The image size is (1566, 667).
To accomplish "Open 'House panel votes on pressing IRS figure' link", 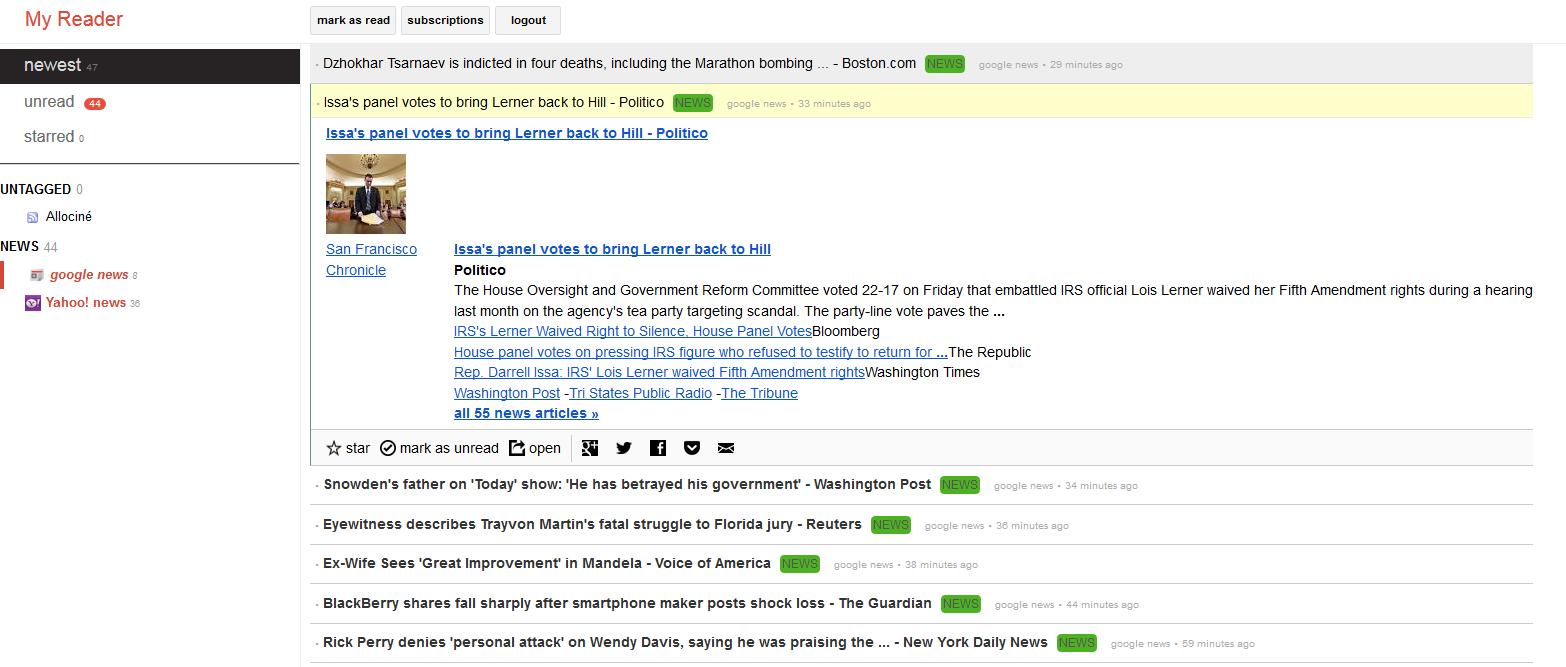I will pos(701,352).
